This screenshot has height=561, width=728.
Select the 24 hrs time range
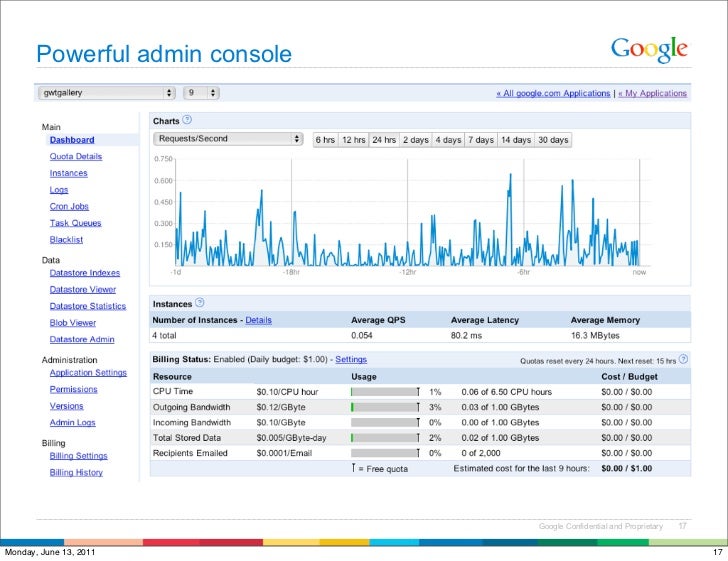384,140
